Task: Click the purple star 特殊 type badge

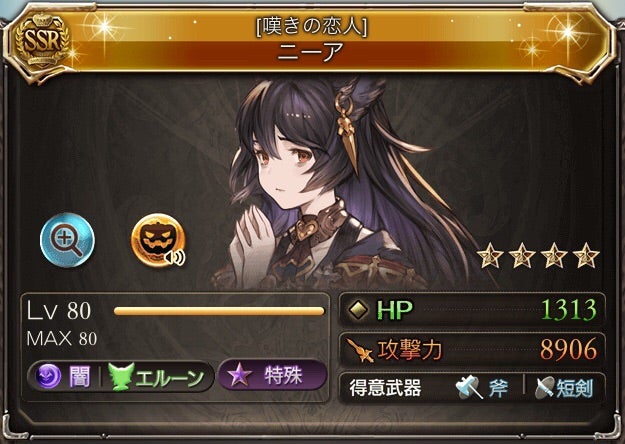Action: (273, 376)
